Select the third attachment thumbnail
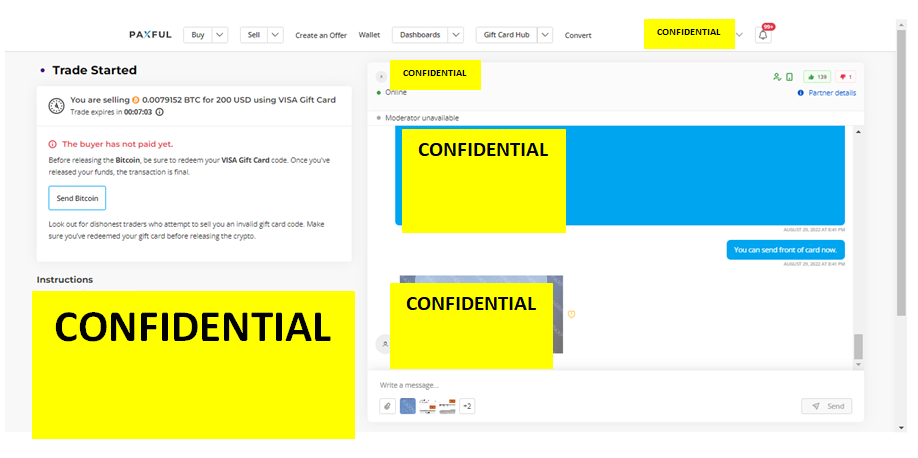The width and height of the screenshot is (918, 458). (447, 406)
